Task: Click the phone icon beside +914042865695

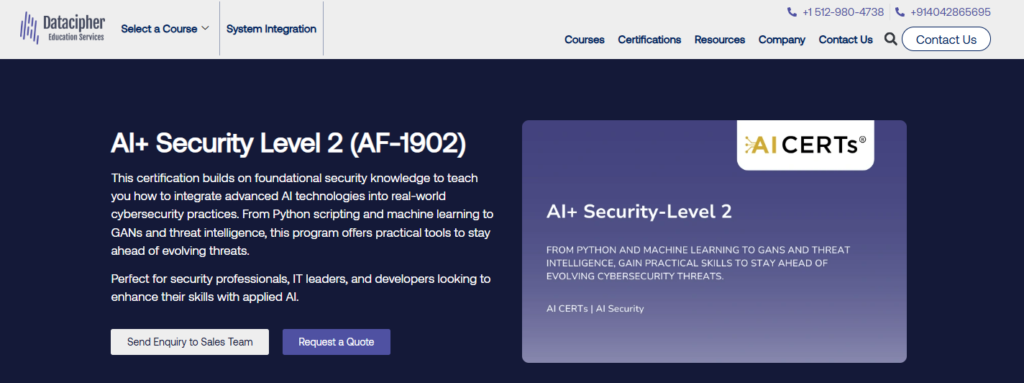Action: [x=900, y=12]
